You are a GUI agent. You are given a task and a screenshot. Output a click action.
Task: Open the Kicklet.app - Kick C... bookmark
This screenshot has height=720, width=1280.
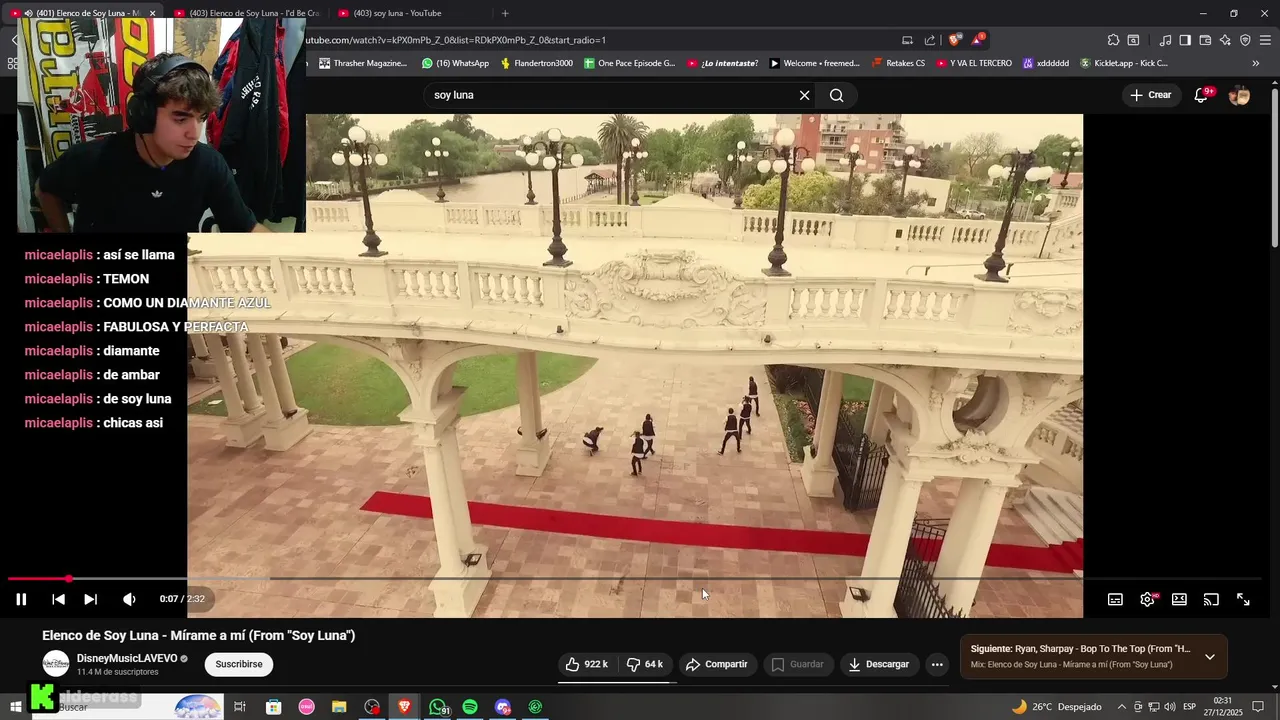(x=1123, y=63)
